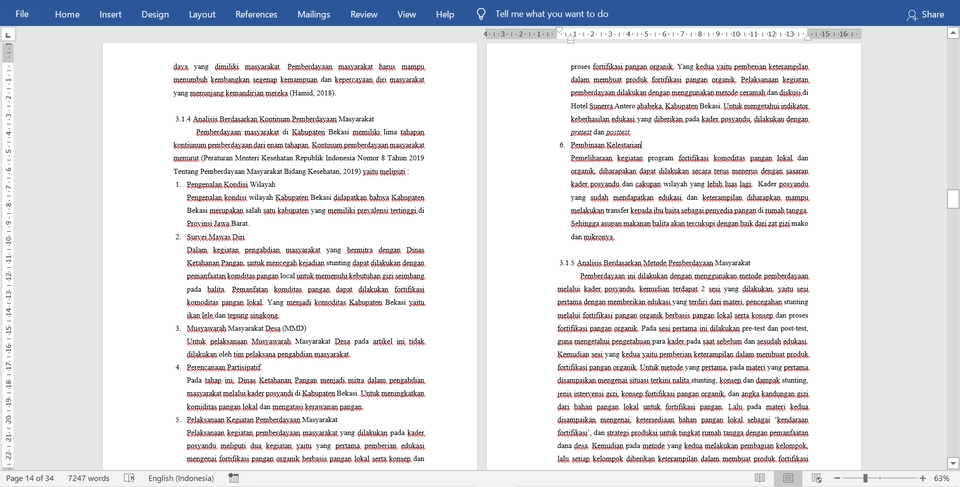The height and width of the screenshot is (487, 960).
Task: Switch to Read Mode view
Action: click(x=760, y=478)
